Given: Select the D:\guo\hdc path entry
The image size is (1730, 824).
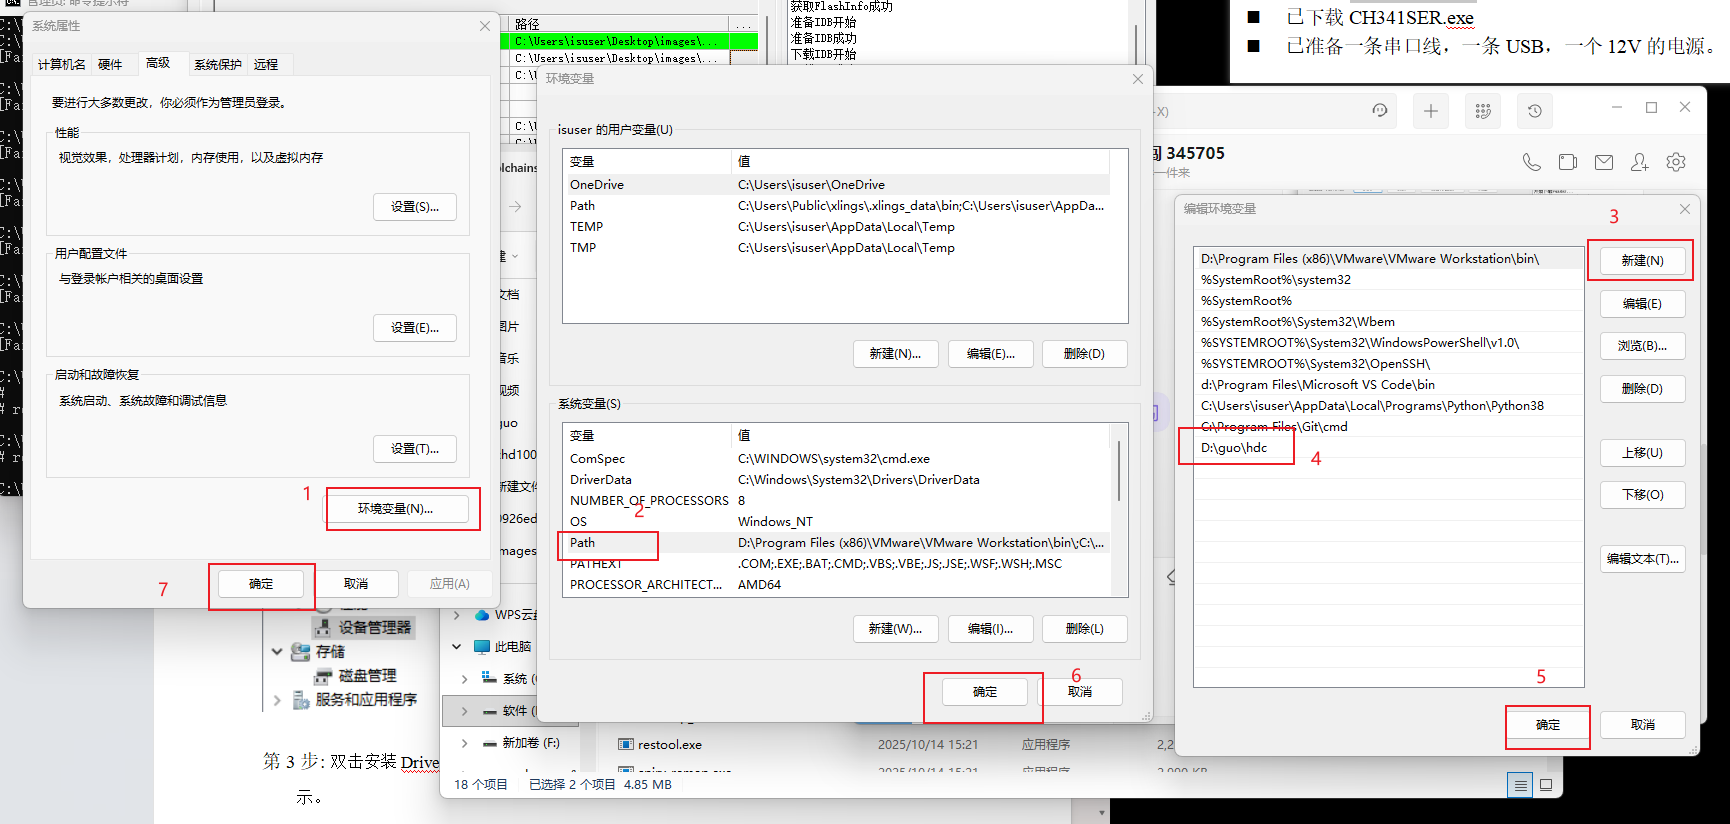Looking at the screenshot, I should pyautogui.click(x=1388, y=448).
